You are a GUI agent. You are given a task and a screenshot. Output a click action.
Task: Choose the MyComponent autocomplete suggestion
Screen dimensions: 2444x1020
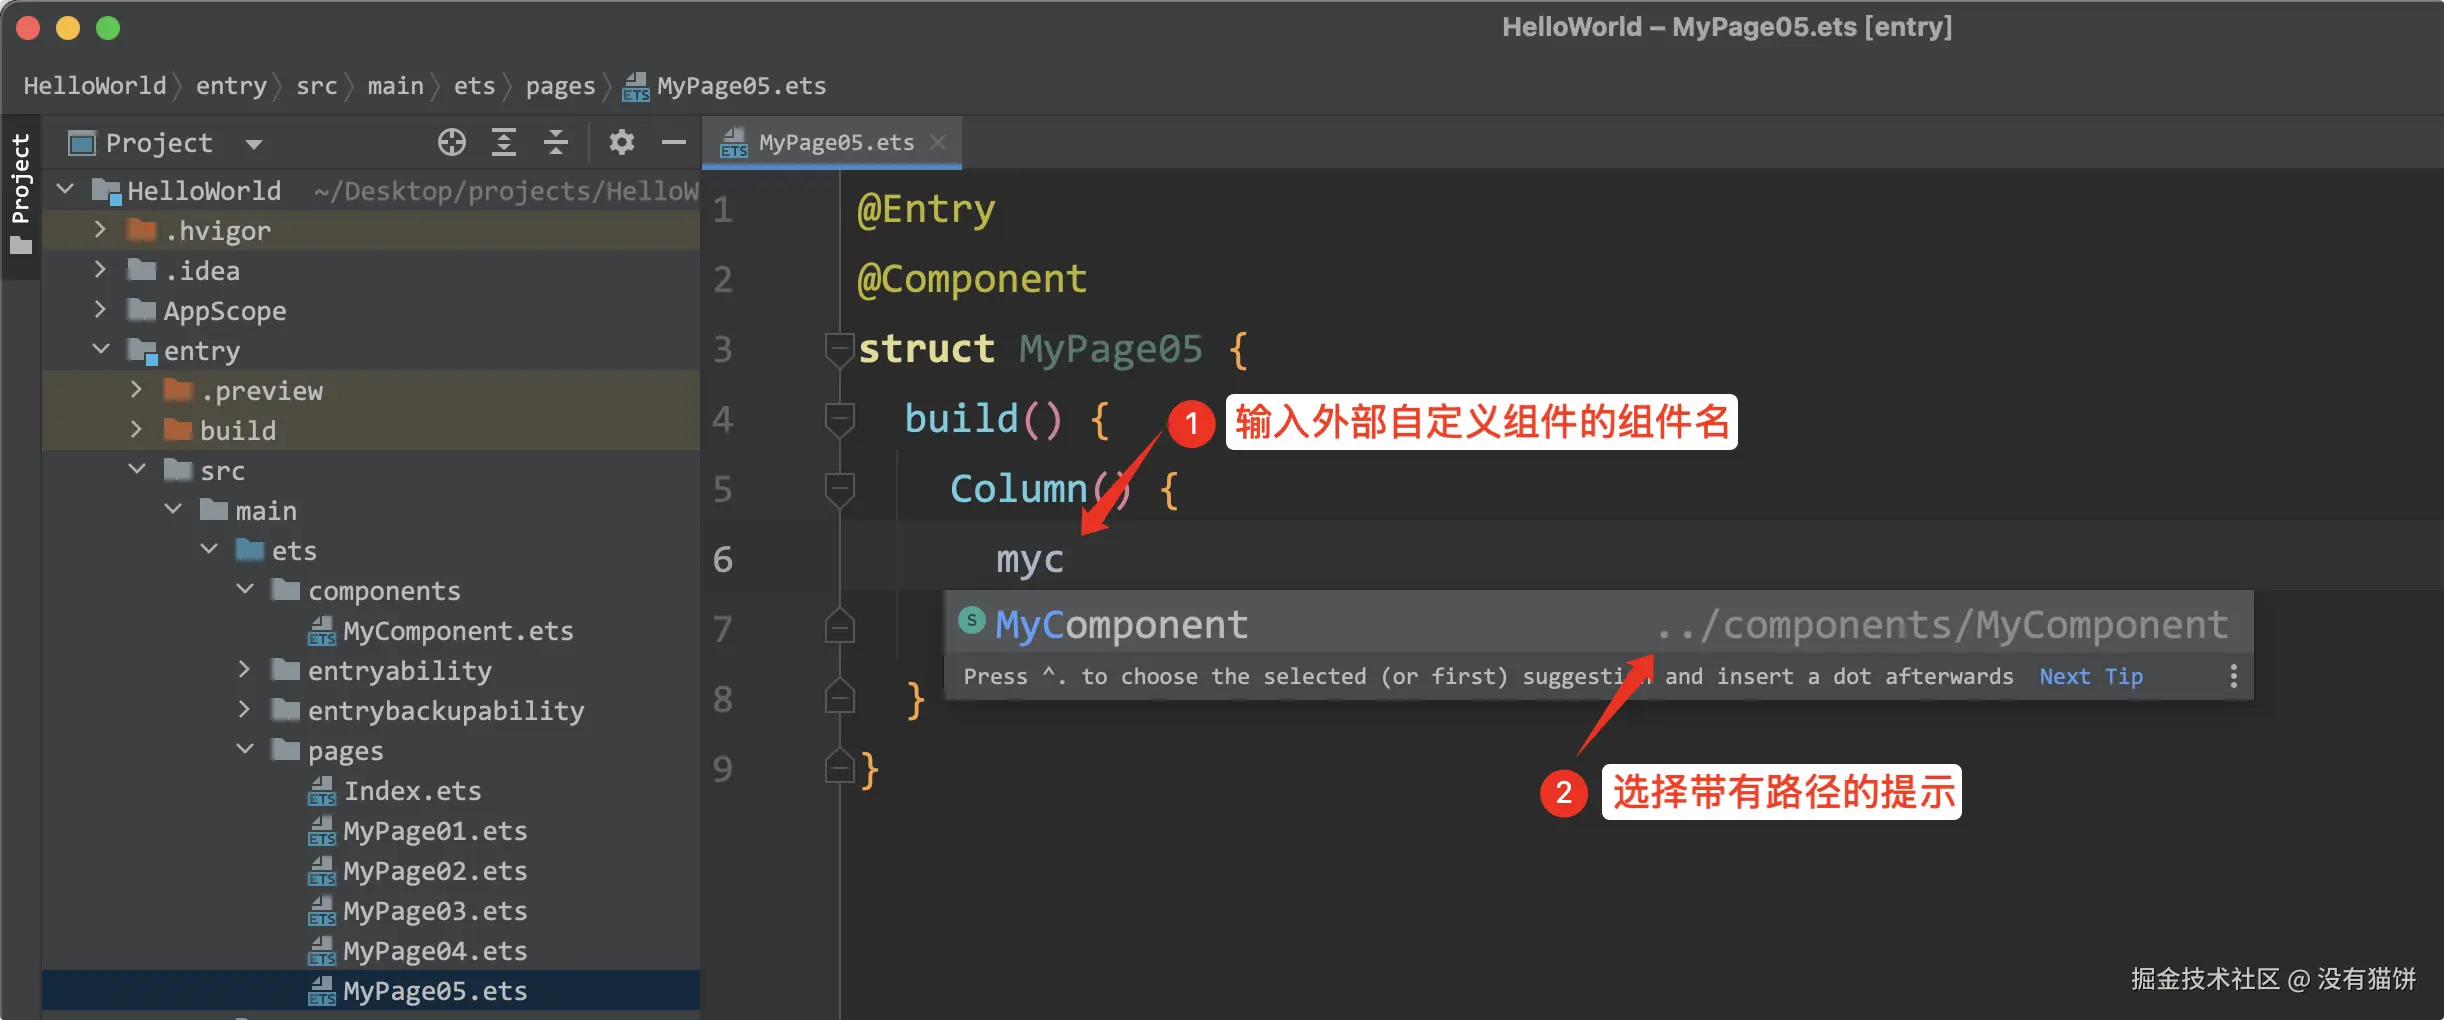[1598, 625]
